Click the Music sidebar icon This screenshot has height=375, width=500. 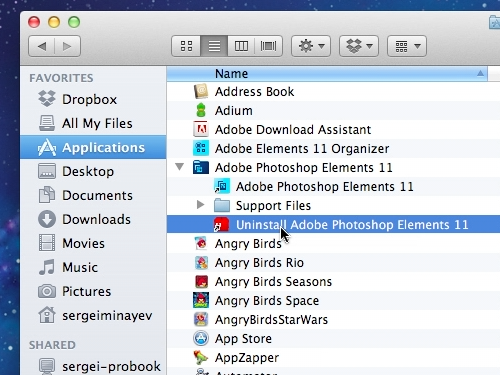[47, 267]
